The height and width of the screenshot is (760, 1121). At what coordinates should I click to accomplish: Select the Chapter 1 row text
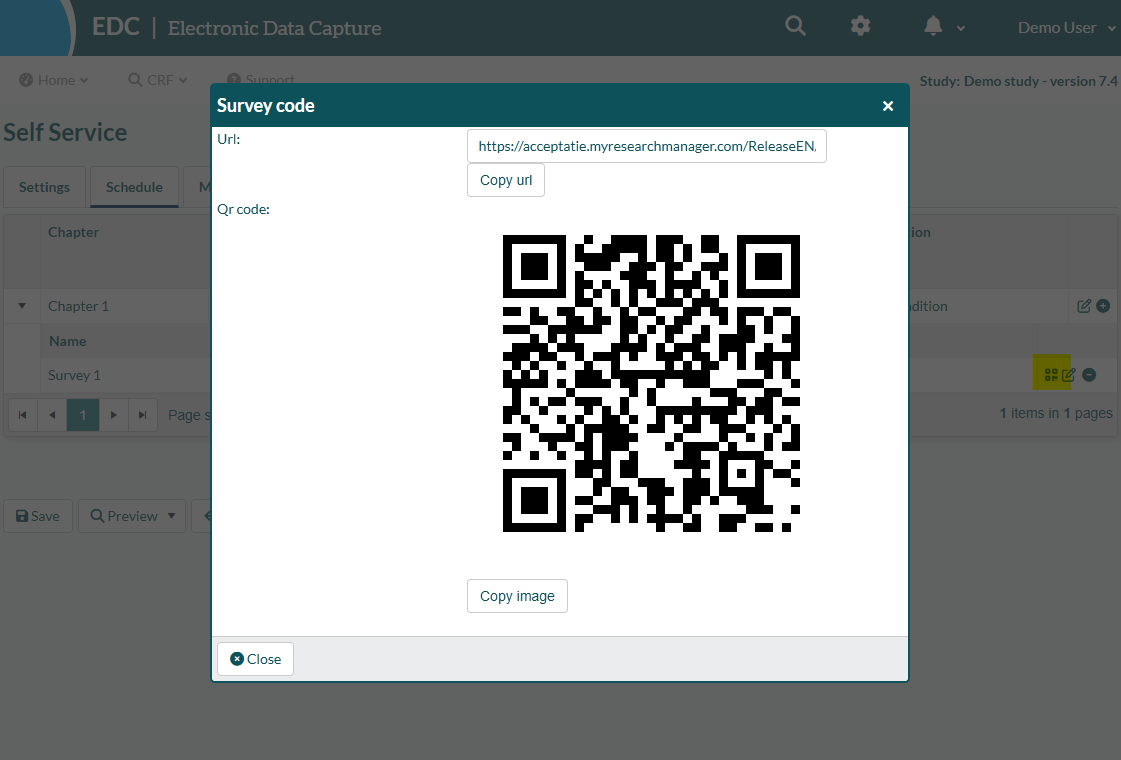[79, 306]
